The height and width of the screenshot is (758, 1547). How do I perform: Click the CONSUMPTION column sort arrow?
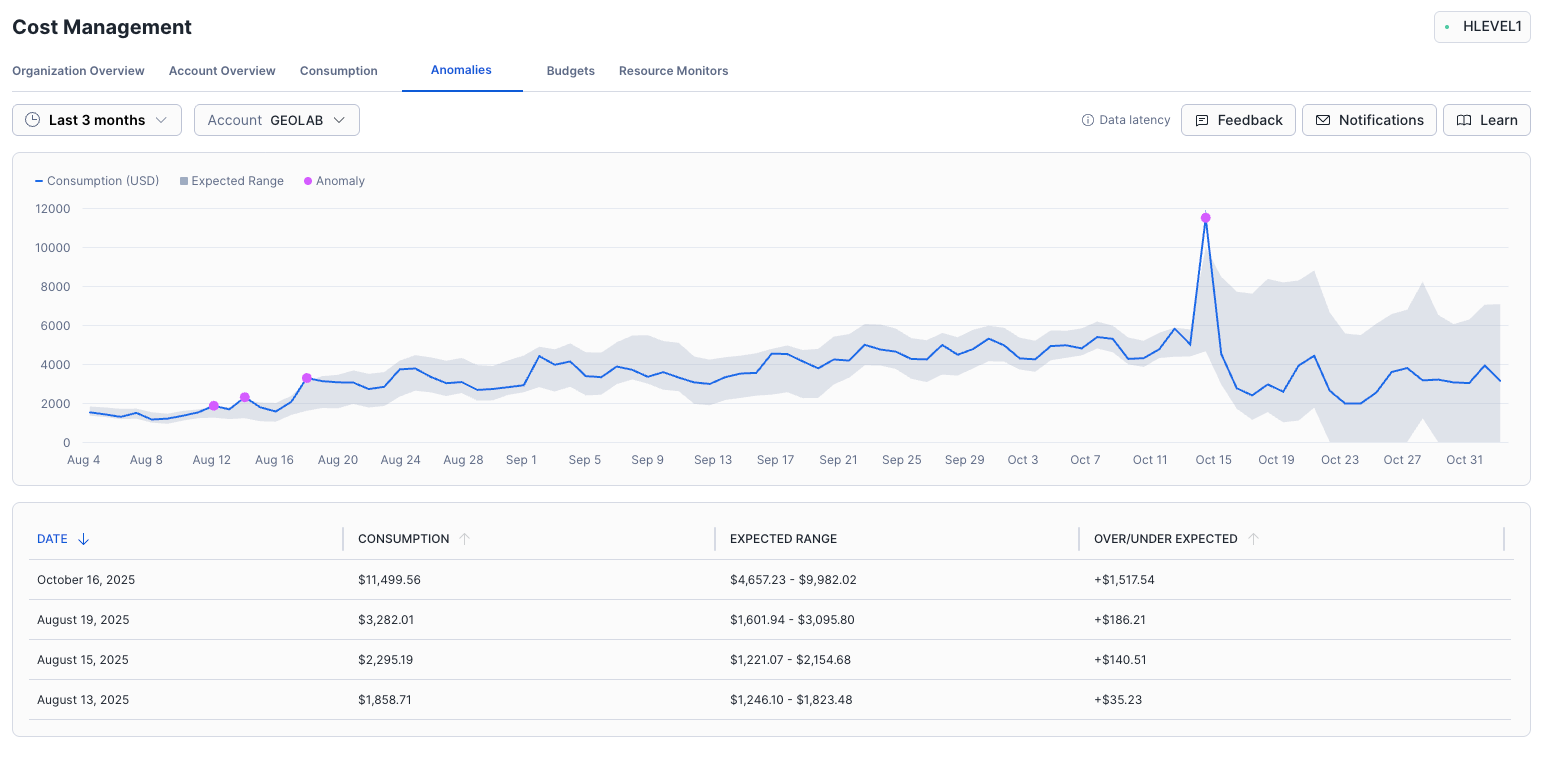(x=465, y=538)
